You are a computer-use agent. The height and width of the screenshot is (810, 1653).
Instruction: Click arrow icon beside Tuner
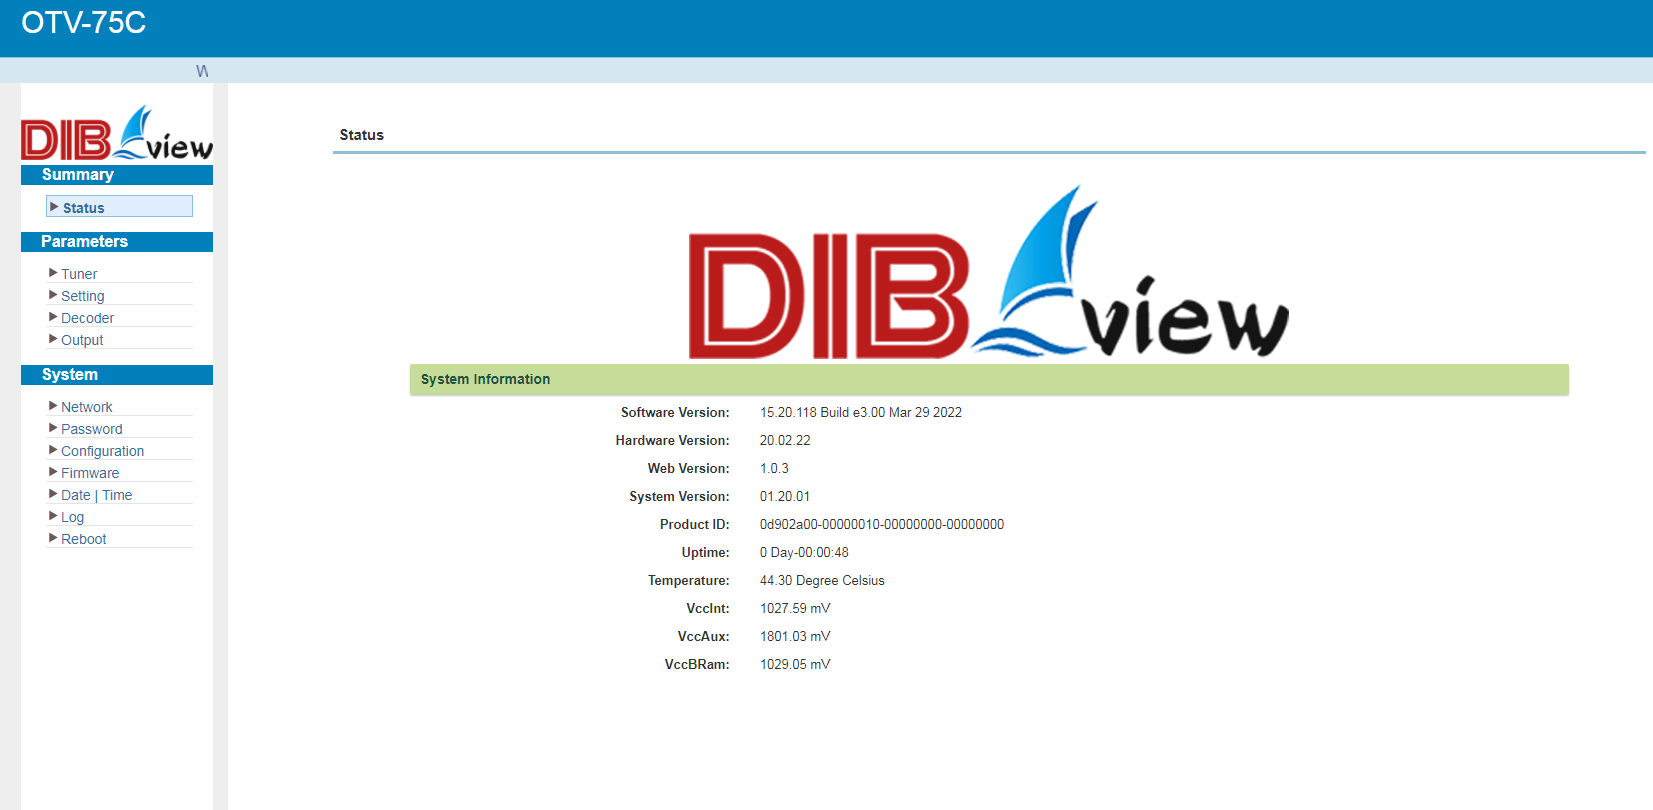(x=53, y=273)
